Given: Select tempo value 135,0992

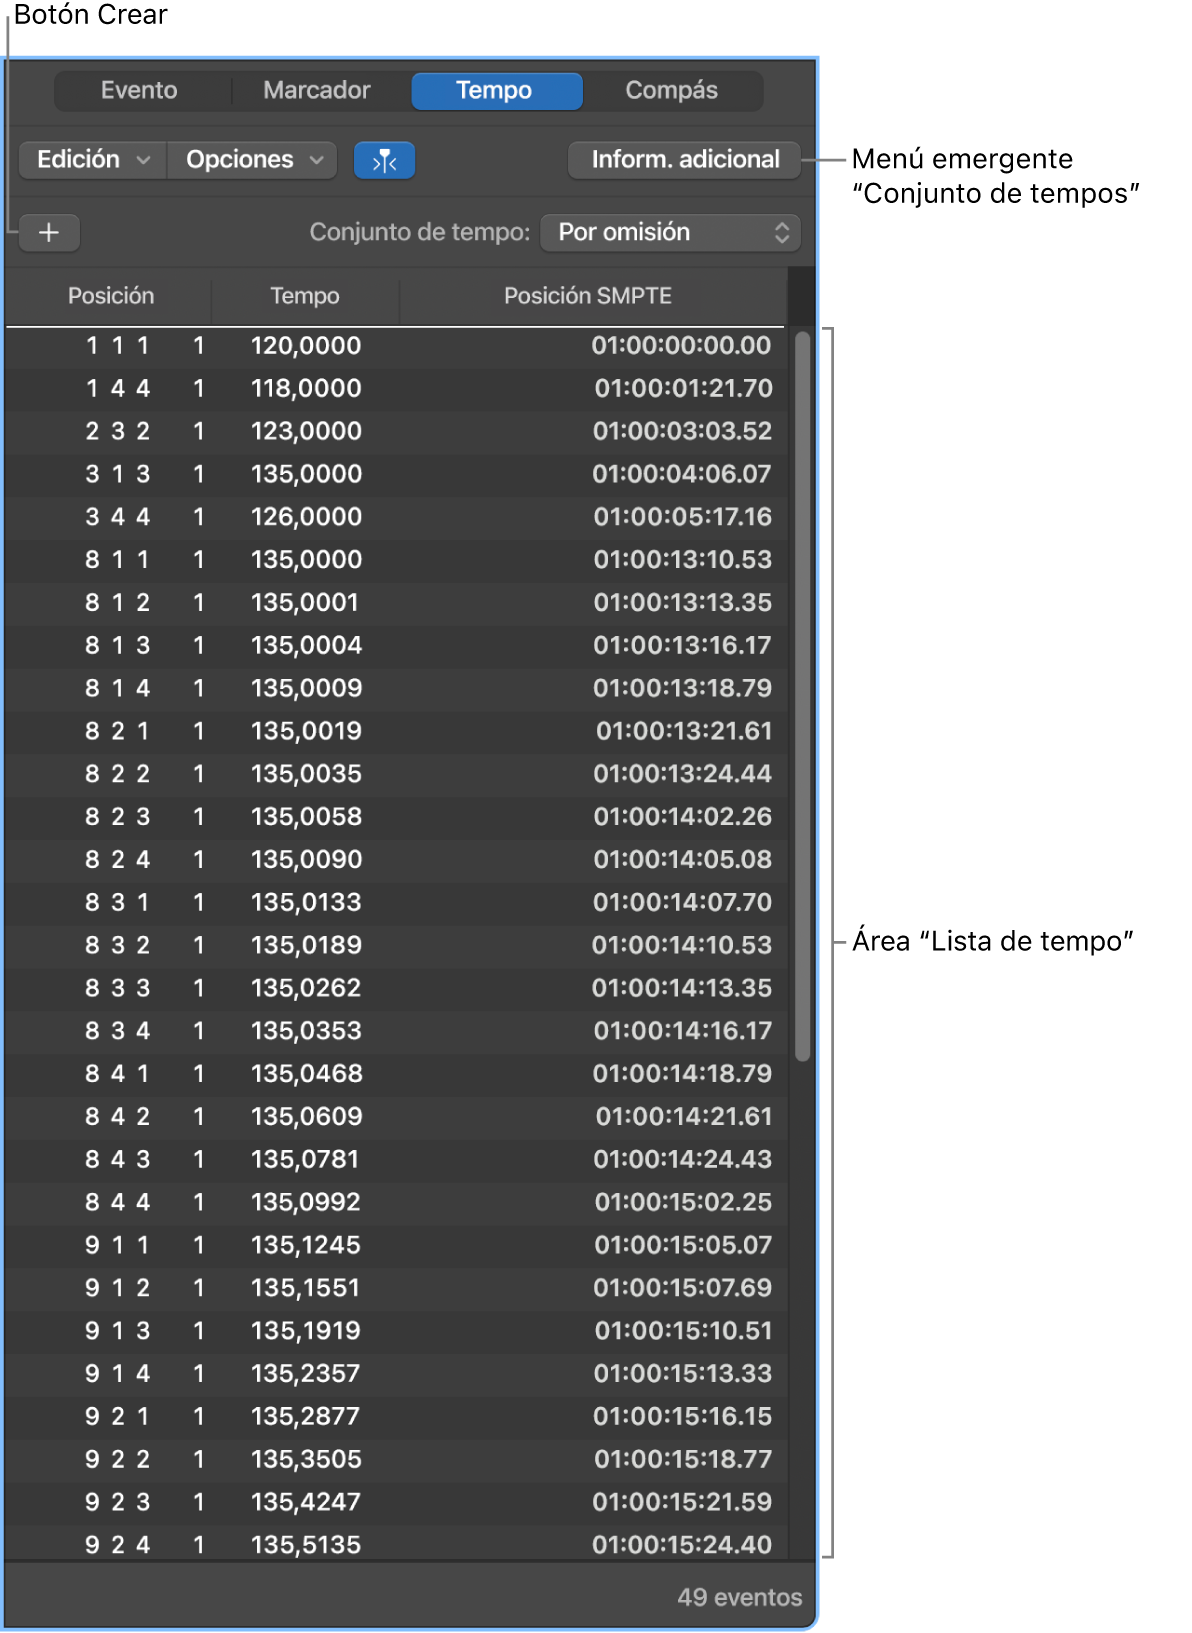Looking at the screenshot, I should [x=306, y=1202].
